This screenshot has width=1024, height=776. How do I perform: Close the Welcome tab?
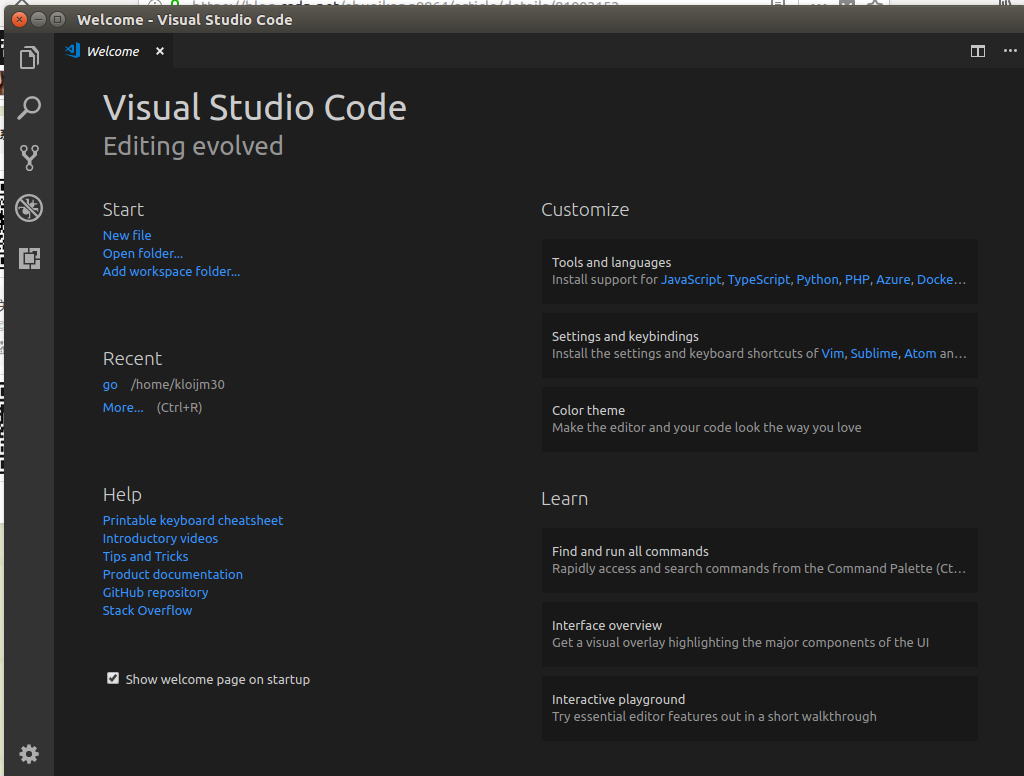pyautogui.click(x=160, y=51)
